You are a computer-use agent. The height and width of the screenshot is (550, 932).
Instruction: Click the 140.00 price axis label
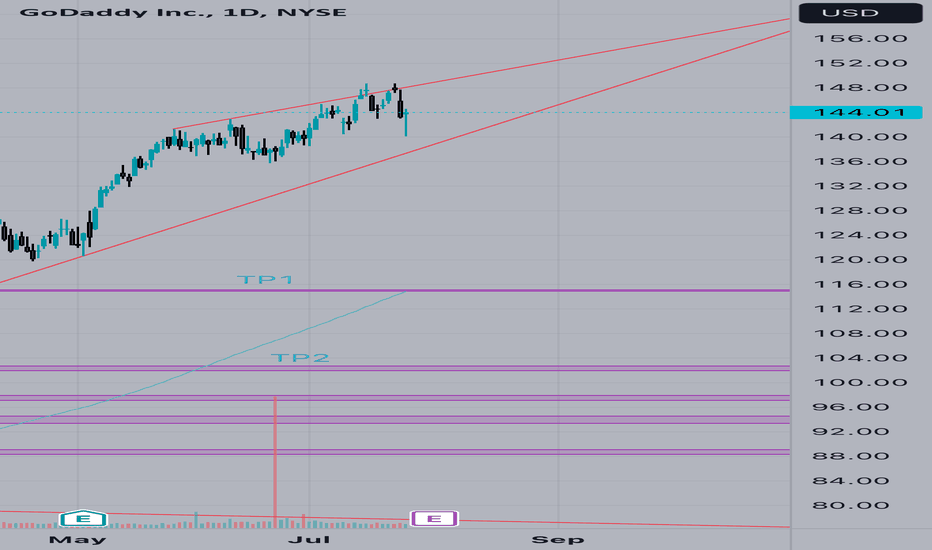click(860, 137)
